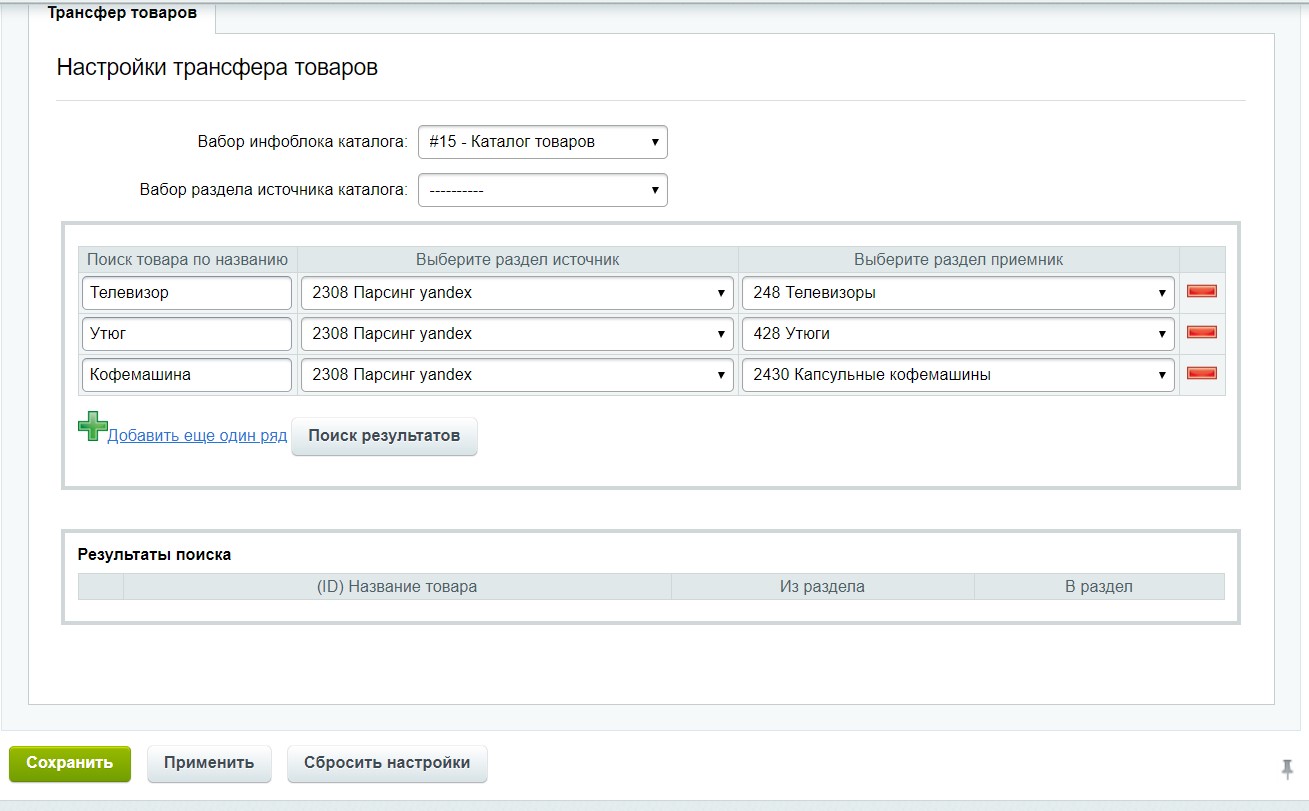1309x811 pixels.
Task: Click the Результаты поиска heading
Action: tap(154, 554)
